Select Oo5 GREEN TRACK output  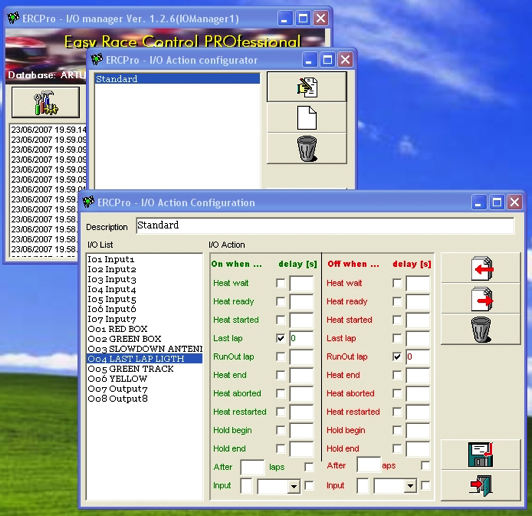click(x=144, y=368)
